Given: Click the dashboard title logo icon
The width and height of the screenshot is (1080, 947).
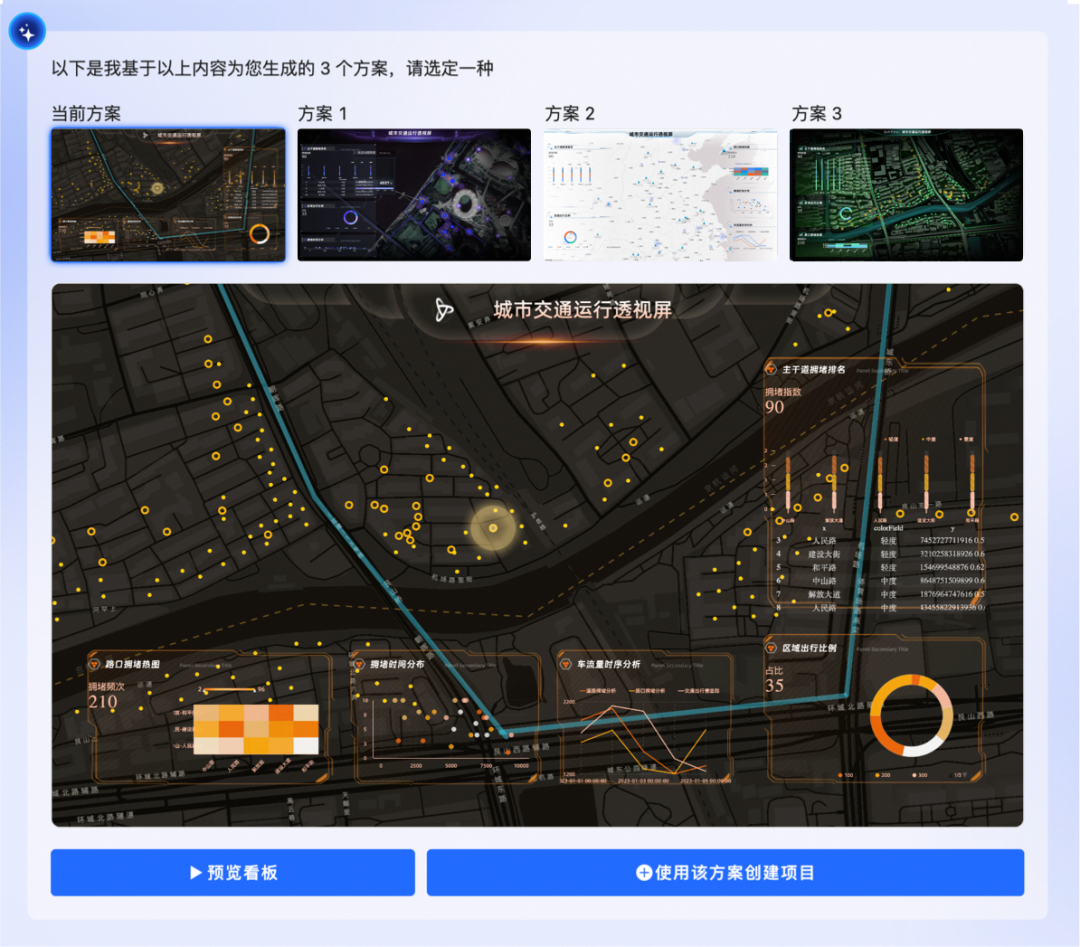Looking at the screenshot, I should click(444, 310).
